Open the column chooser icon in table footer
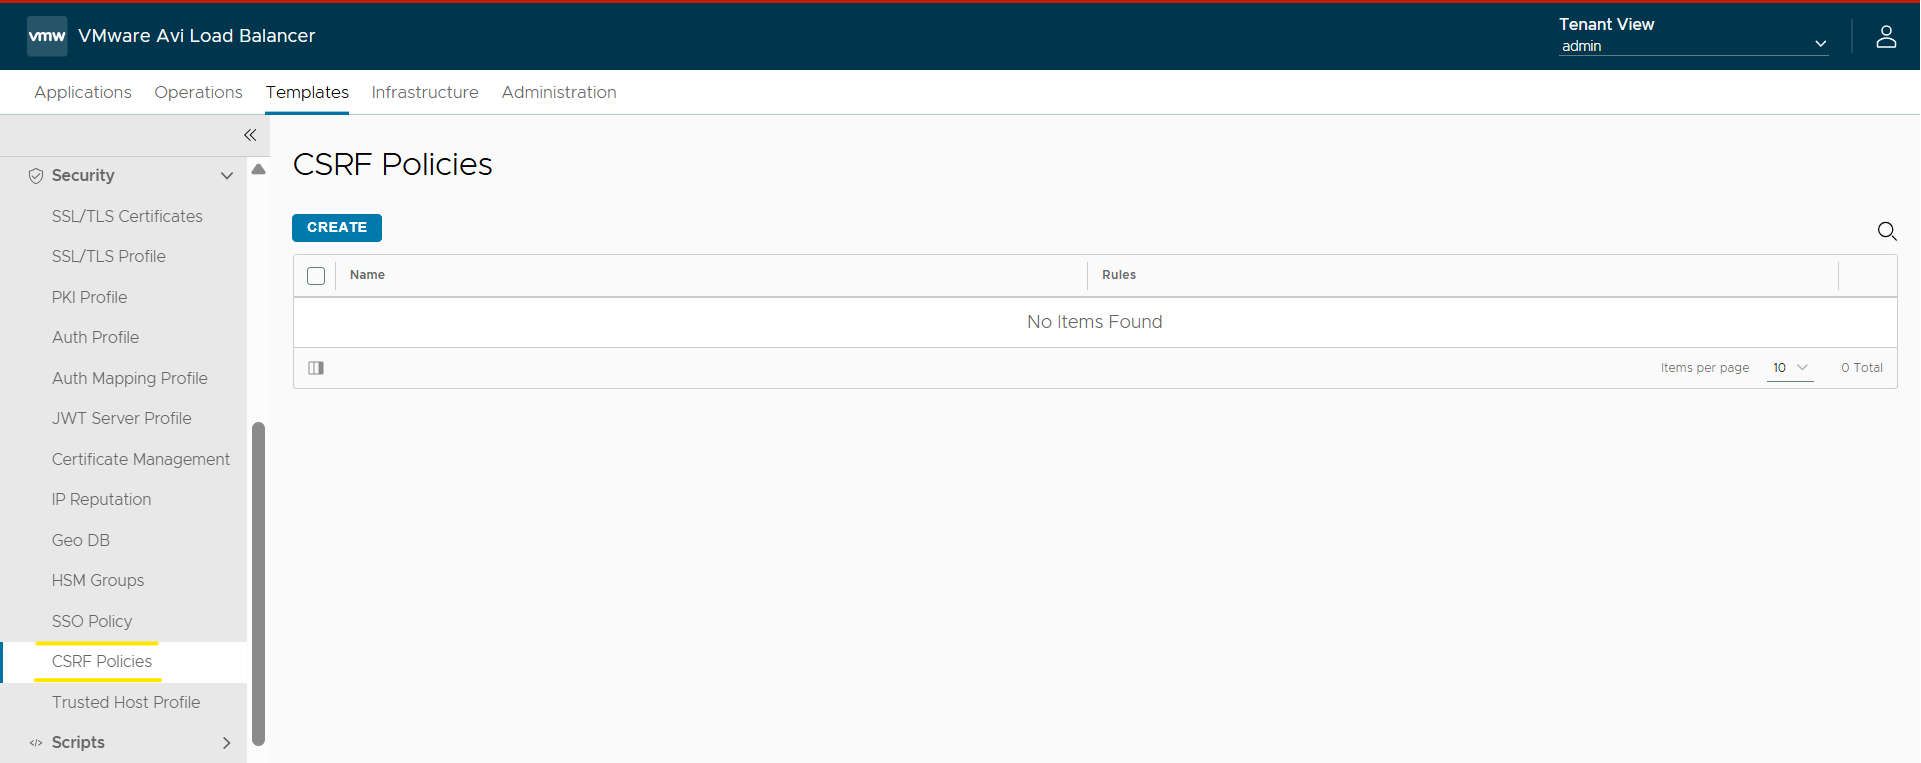This screenshot has width=1921, height=763. (x=316, y=368)
